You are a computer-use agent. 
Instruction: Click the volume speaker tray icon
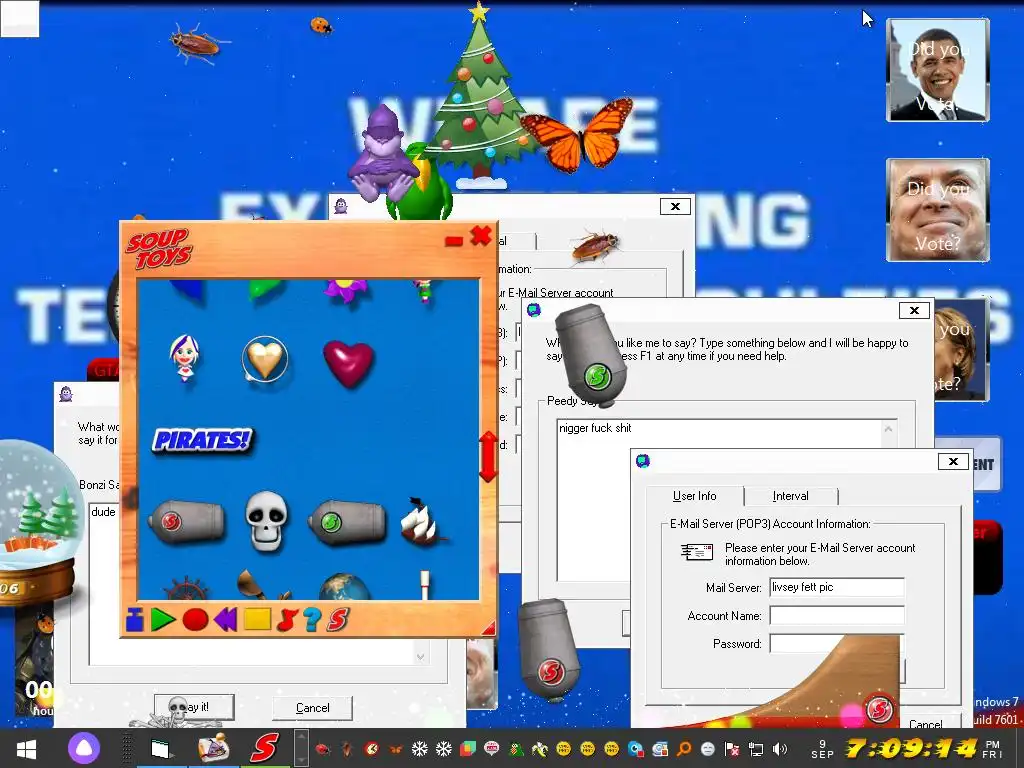point(779,749)
